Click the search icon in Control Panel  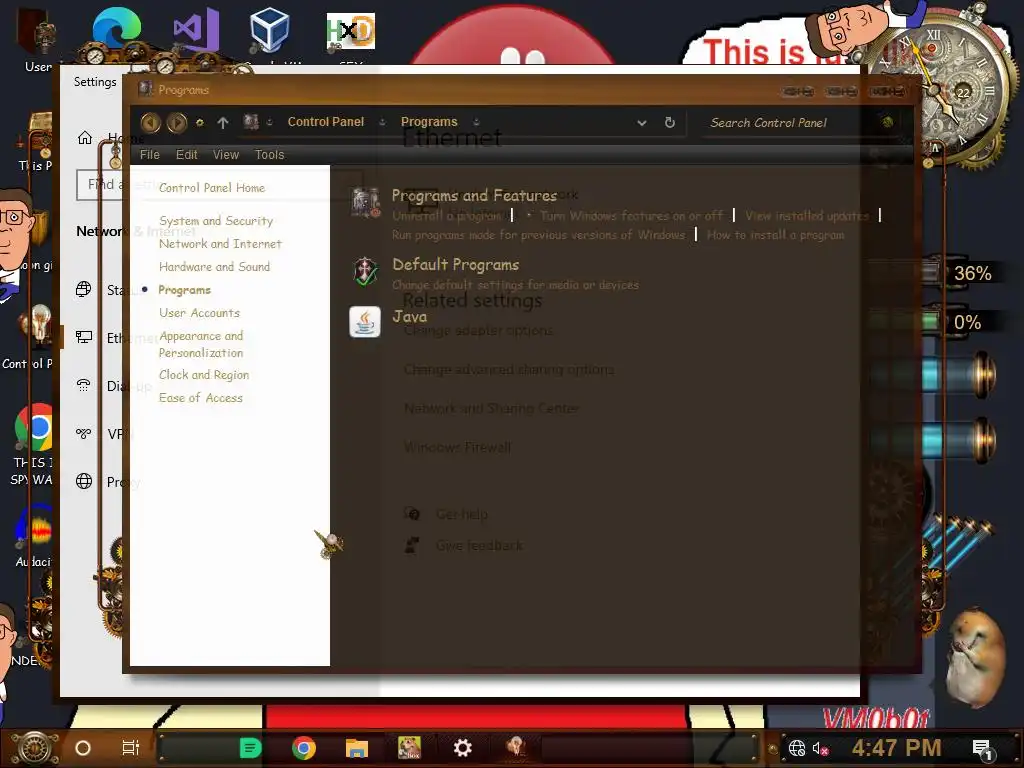[887, 122]
